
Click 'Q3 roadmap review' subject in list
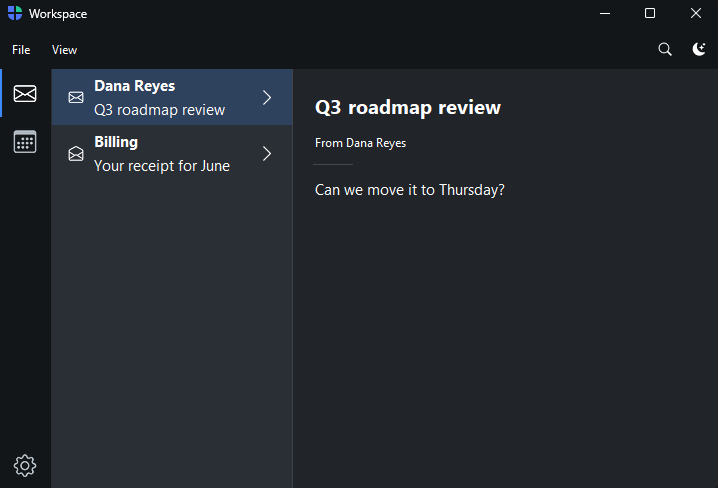[x=159, y=110]
